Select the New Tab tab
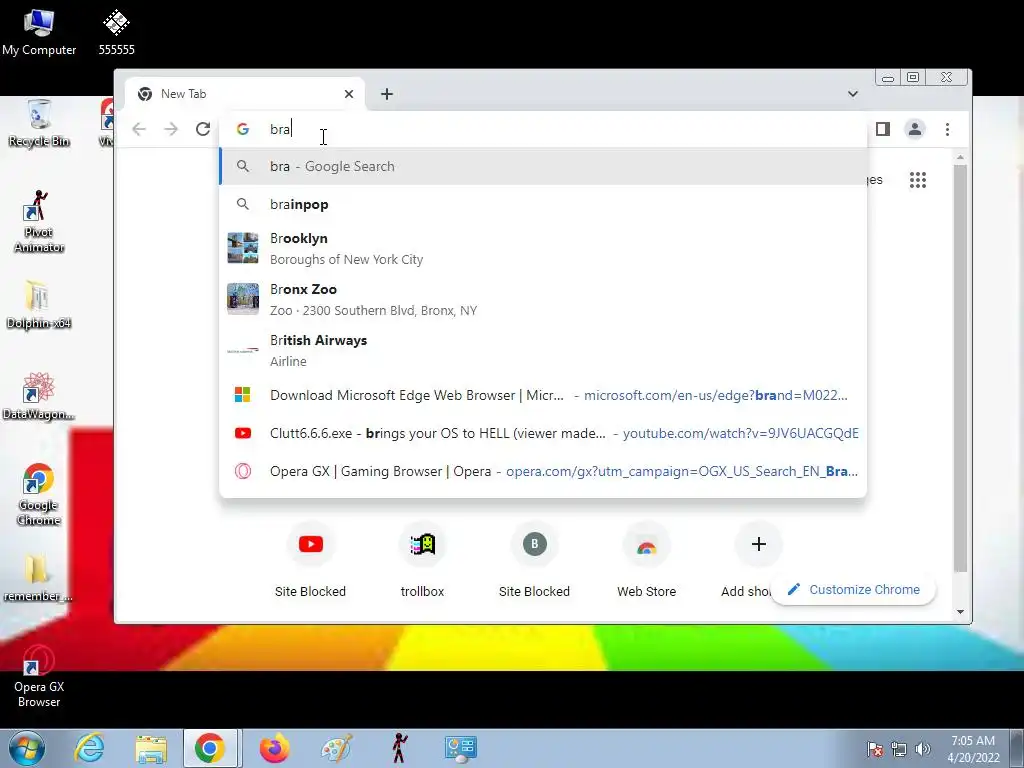The image size is (1024, 768). (243, 94)
